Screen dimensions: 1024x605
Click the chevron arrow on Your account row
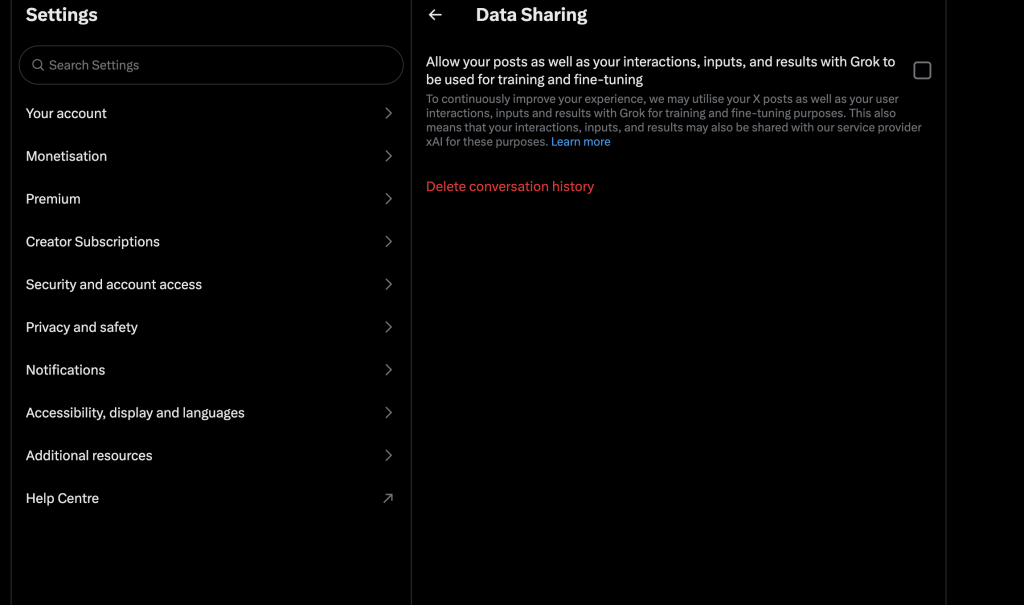[388, 114]
